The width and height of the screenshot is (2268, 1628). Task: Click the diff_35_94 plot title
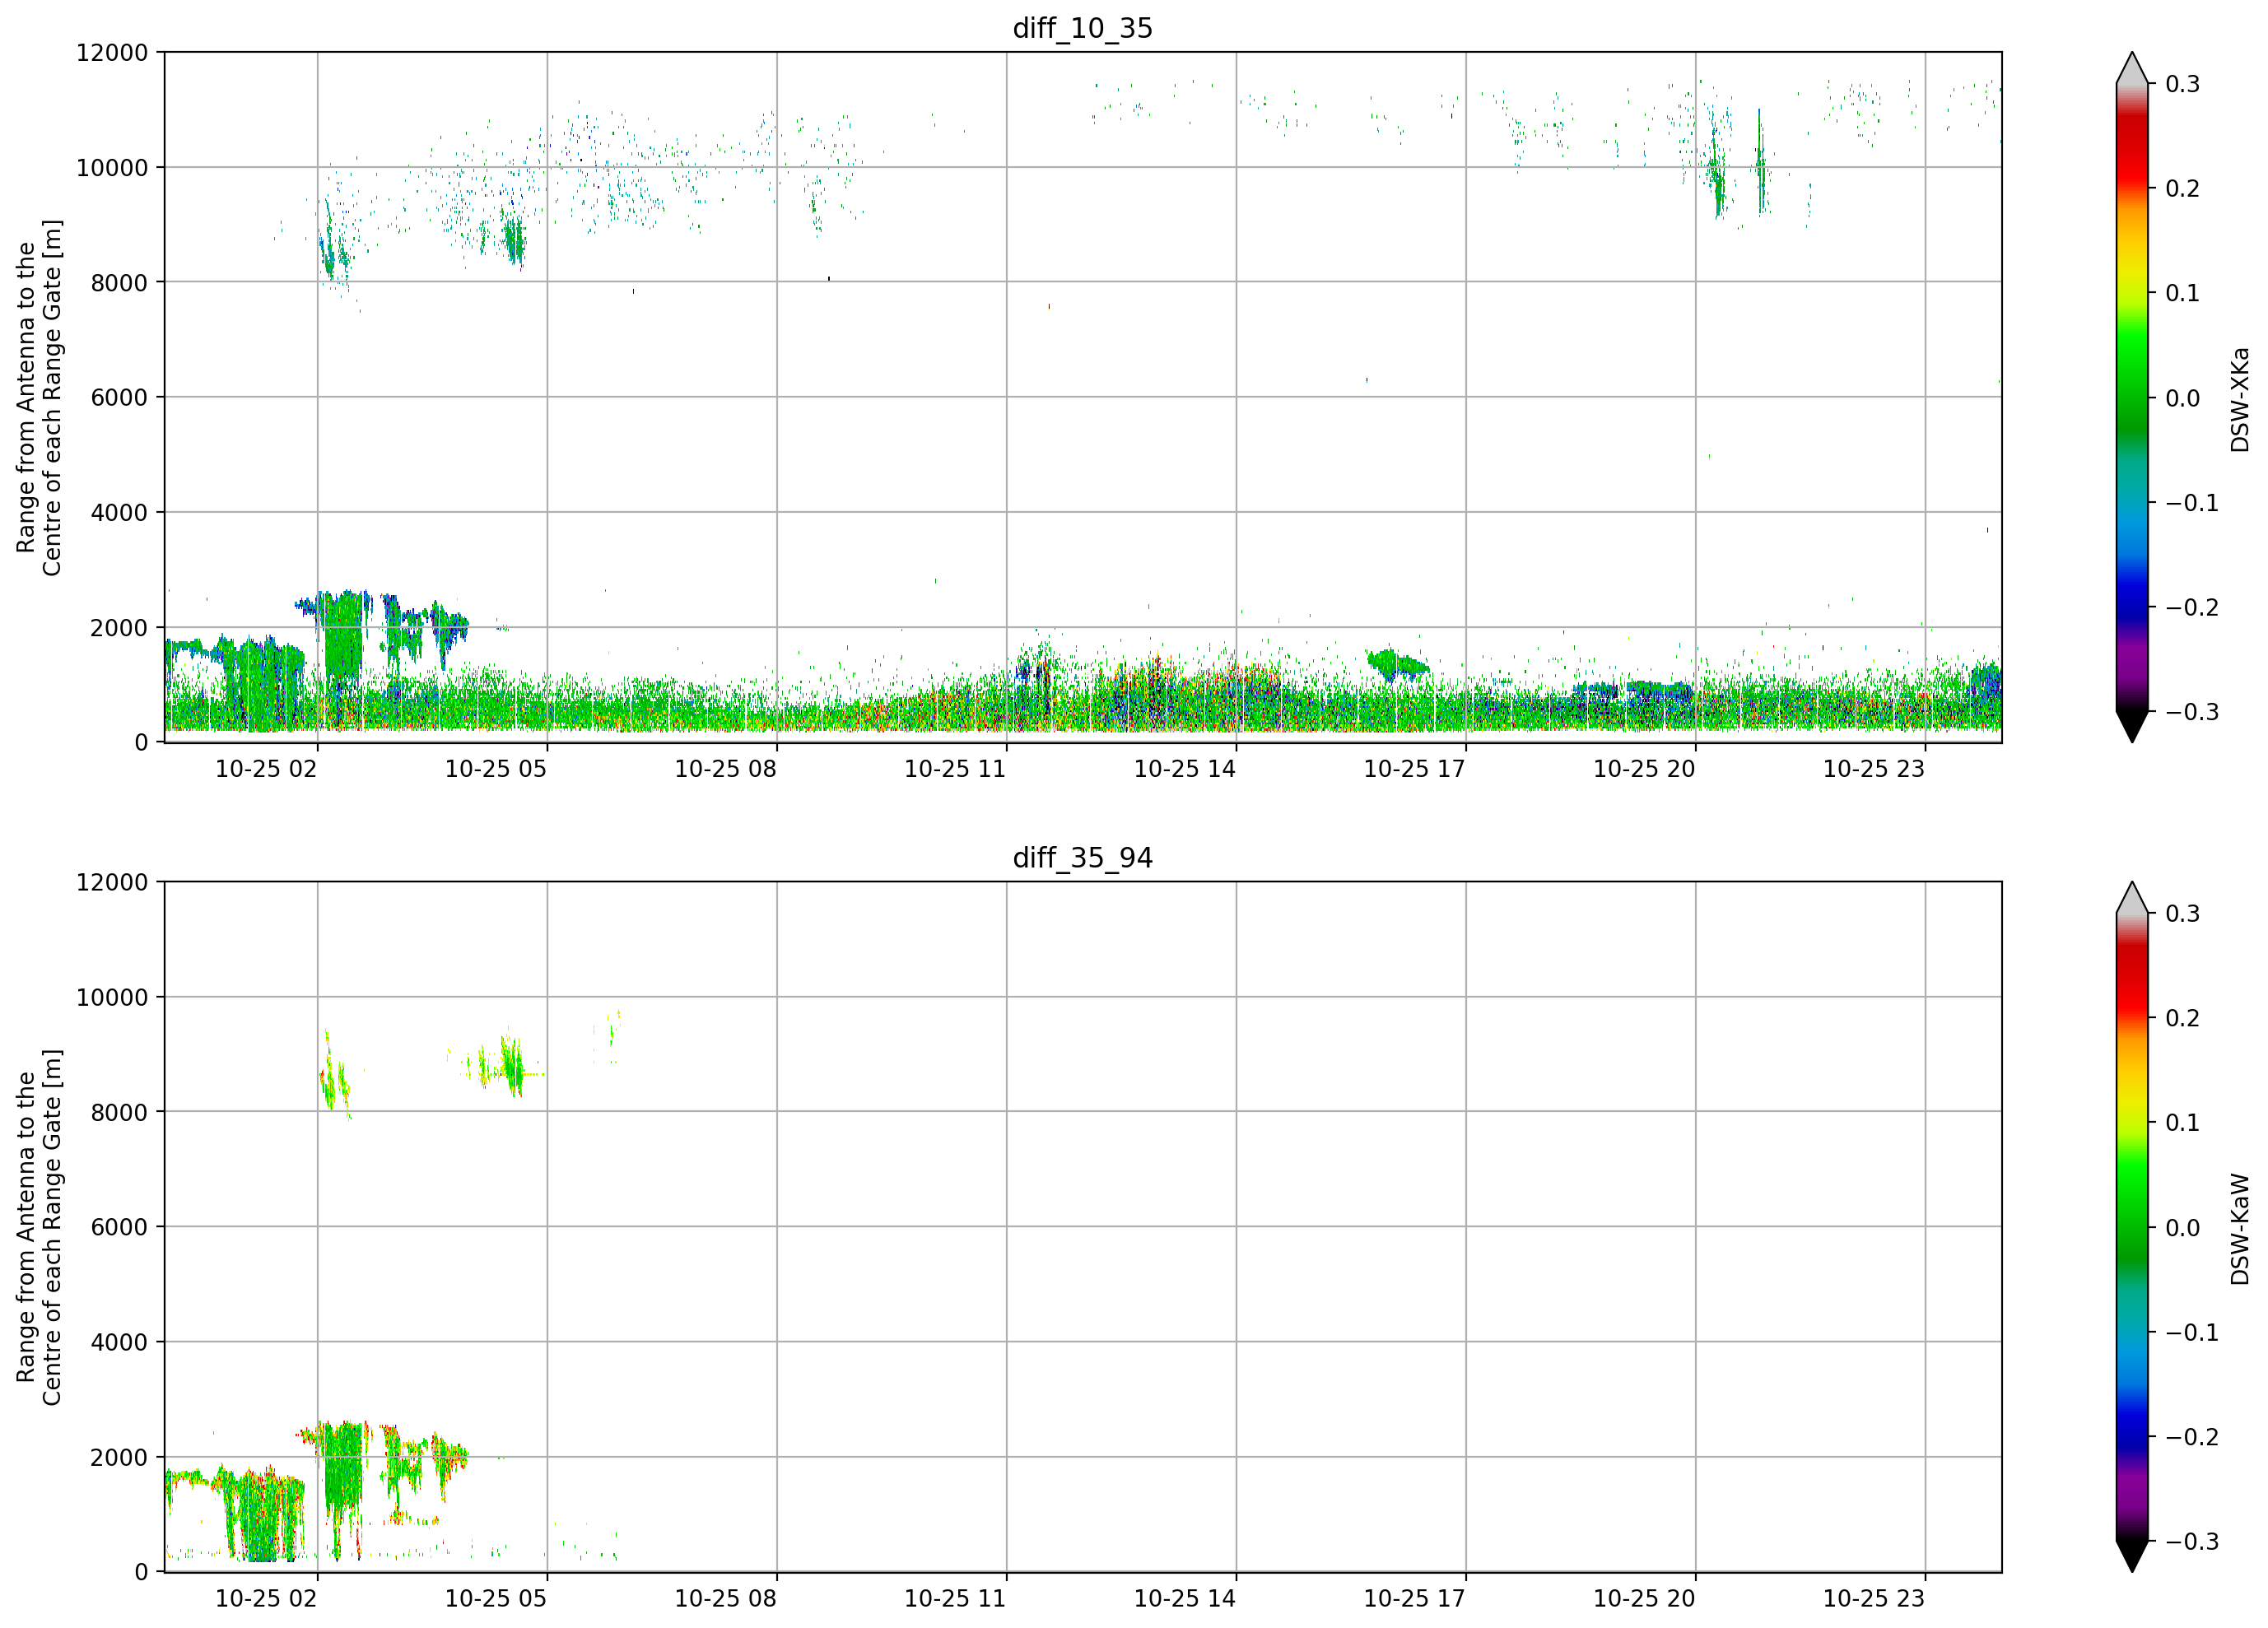click(1083, 858)
